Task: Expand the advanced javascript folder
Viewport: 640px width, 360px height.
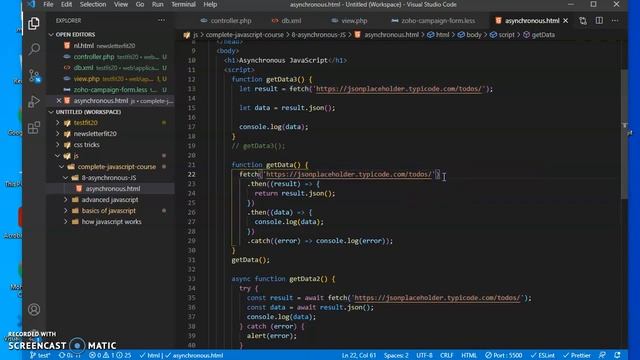Action: click(110, 200)
